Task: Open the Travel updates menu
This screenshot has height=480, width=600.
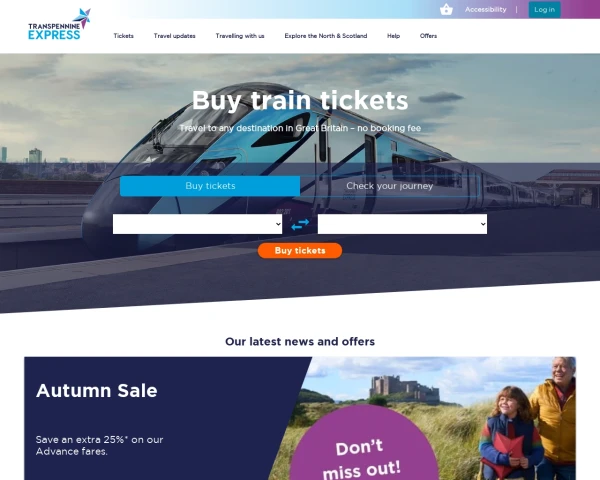Action: [x=174, y=36]
